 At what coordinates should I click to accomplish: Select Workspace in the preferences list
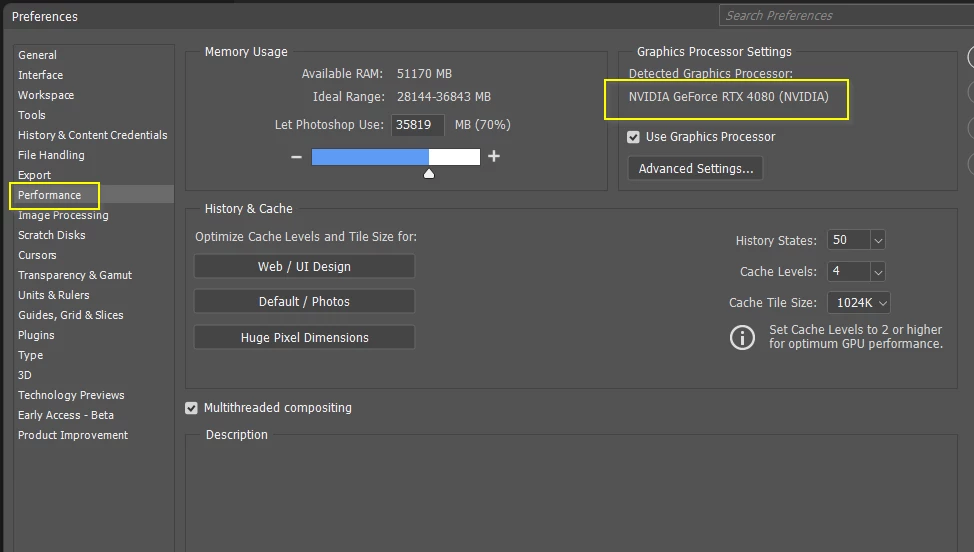pos(46,95)
